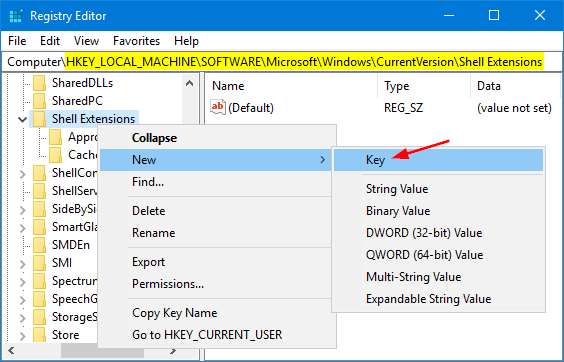Click the SideBySide folder icon
This screenshot has height=362, width=564.
[40, 209]
